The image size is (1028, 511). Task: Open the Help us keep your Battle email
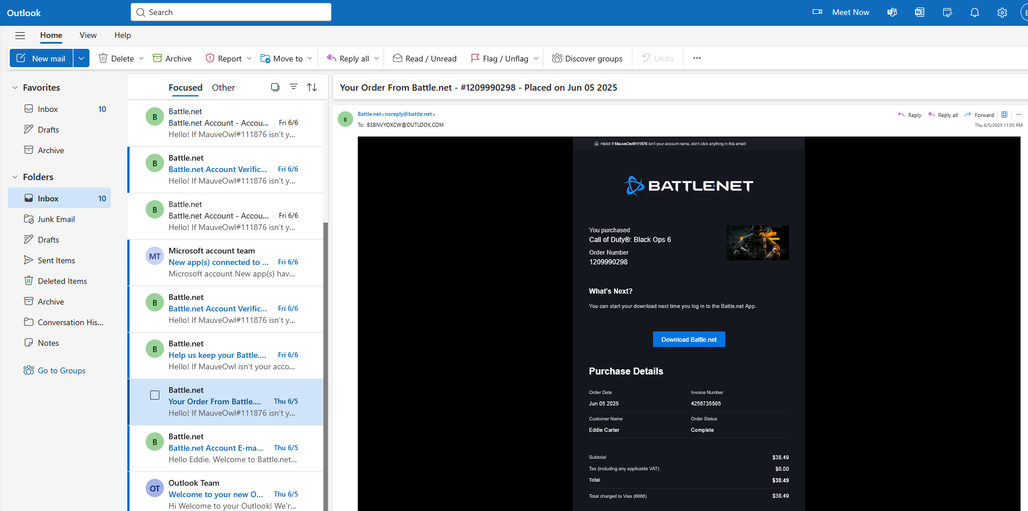click(226, 355)
